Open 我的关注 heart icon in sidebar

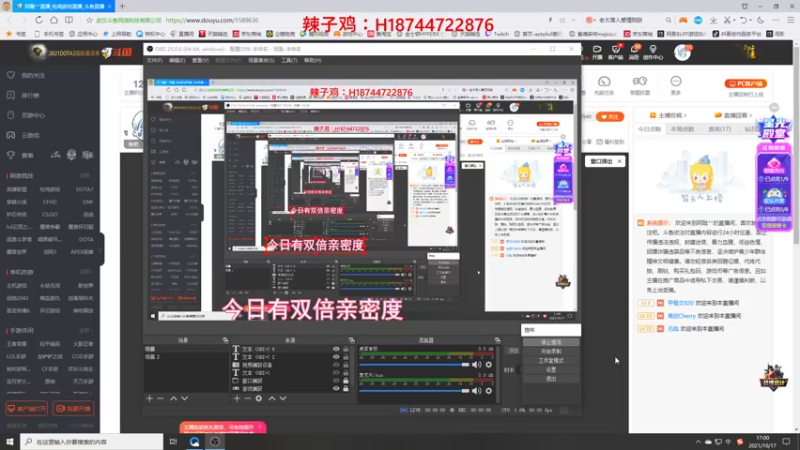coord(11,75)
